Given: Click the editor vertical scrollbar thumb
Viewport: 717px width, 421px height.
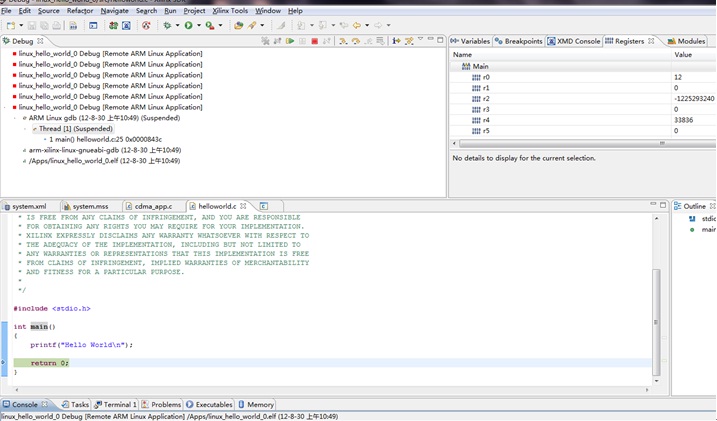Looking at the screenshot, I should (656, 322).
